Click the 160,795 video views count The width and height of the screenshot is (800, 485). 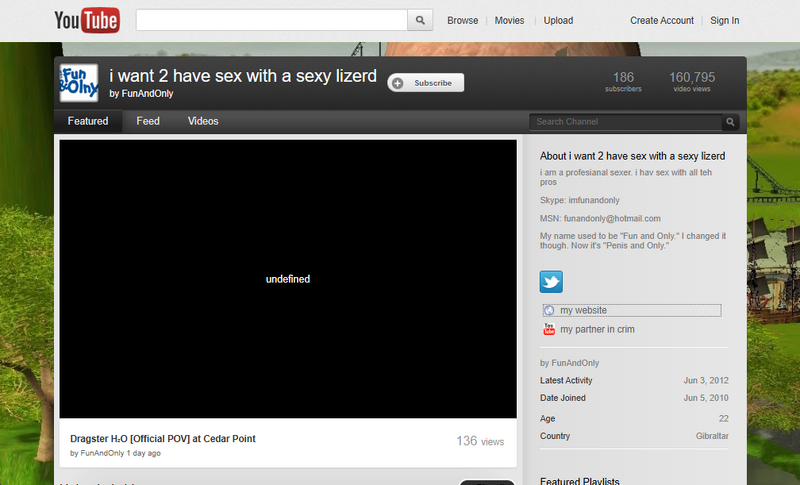(x=692, y=81)
